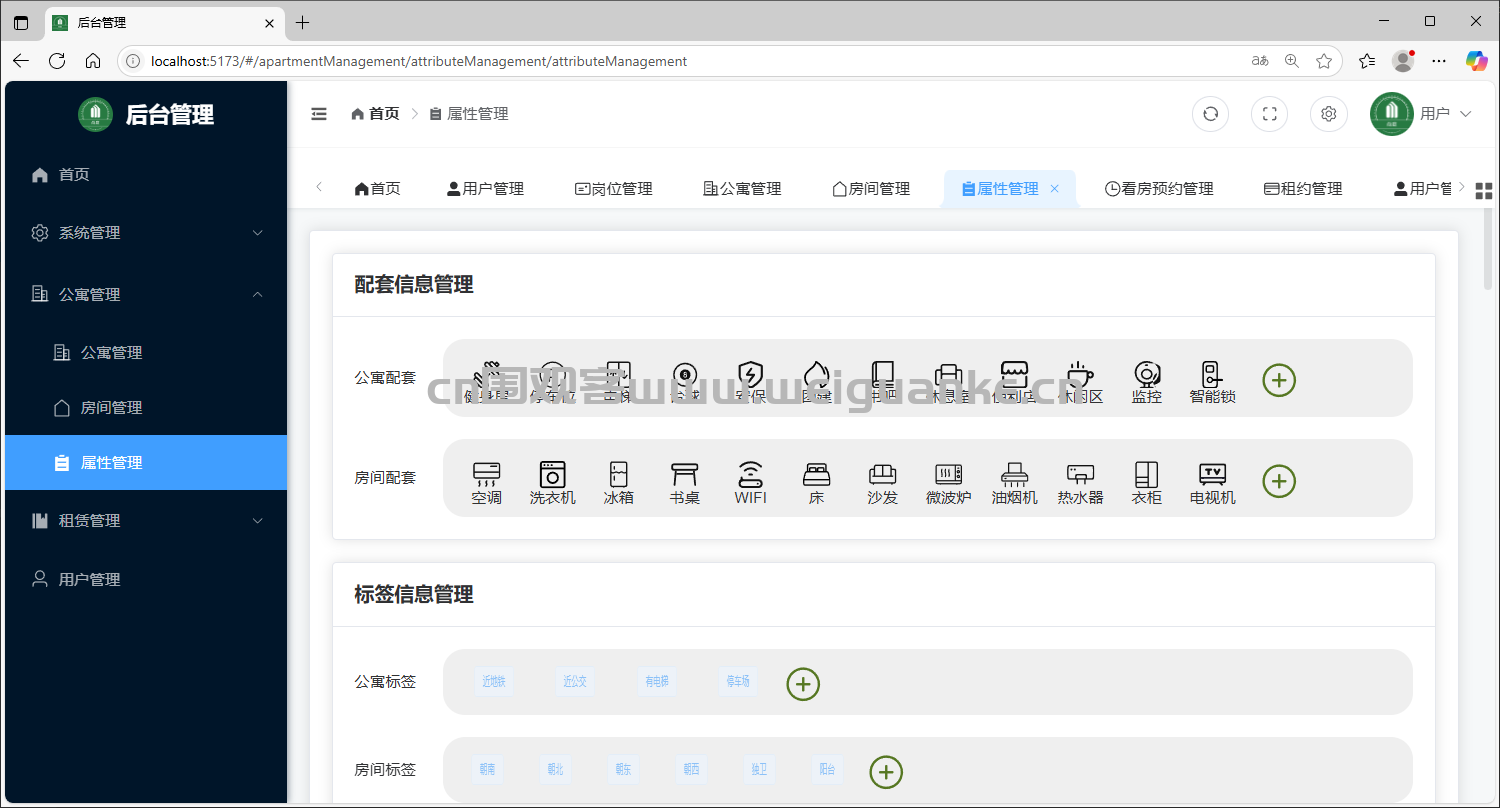Switch to the 首页 tab
Screen dimensions: 1500x808
point(377,189)
